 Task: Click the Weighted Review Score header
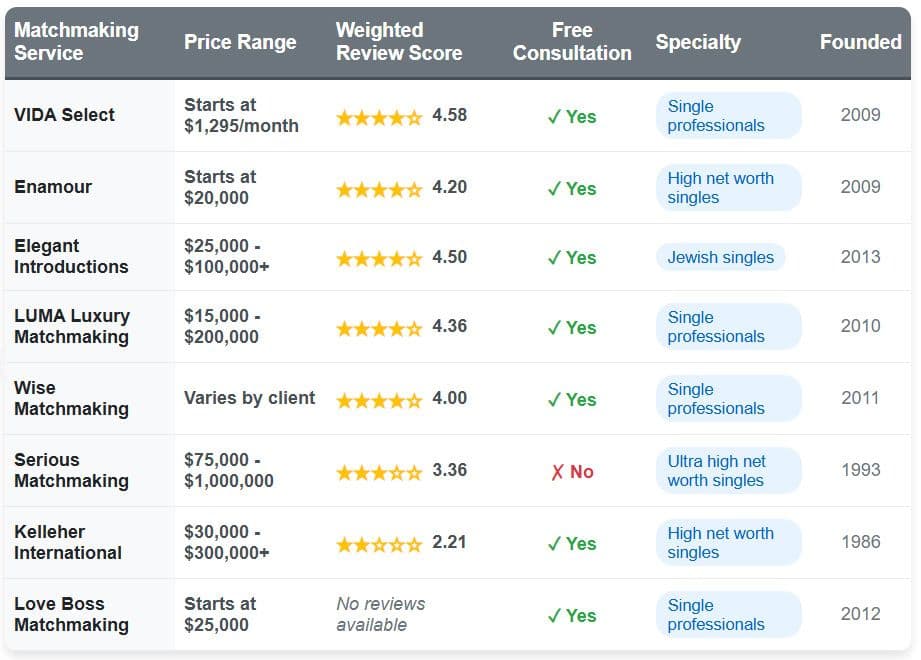pyautogui.click(x=399, y=42)
